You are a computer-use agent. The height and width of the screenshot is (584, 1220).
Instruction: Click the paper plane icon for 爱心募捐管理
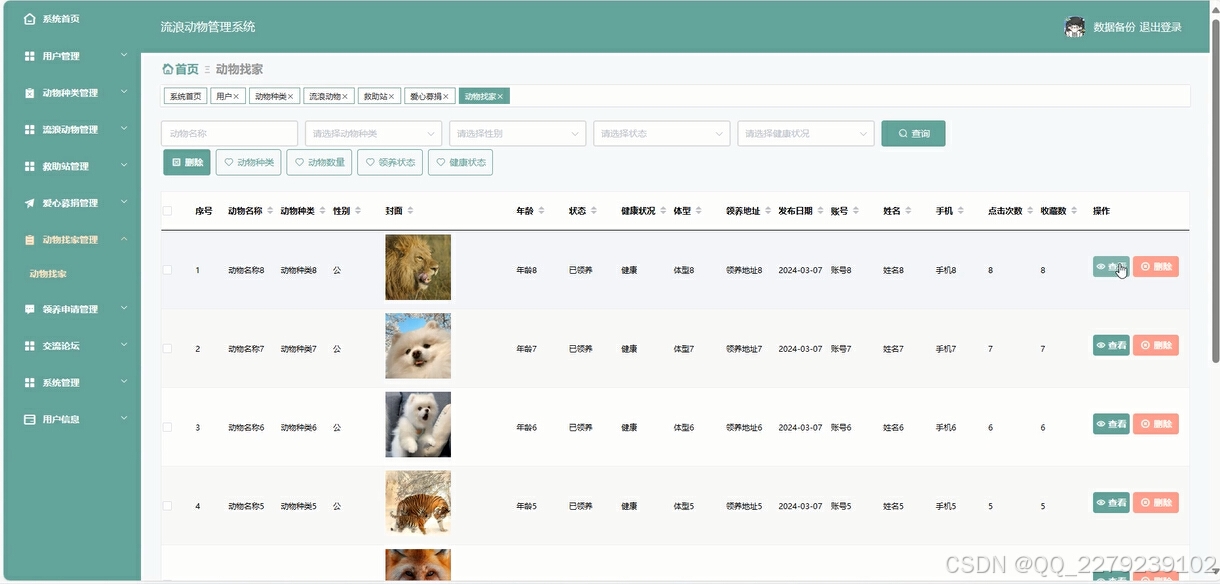pyautogui.click(x=30, y=203)
